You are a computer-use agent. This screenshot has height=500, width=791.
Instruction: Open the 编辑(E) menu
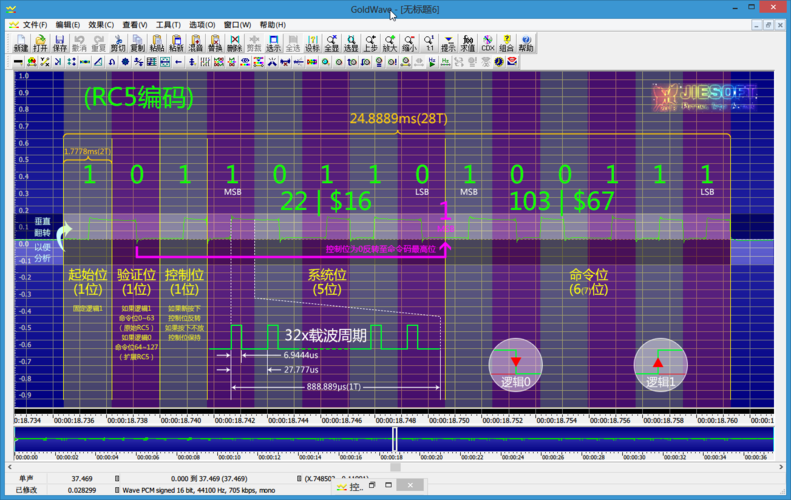click(x=68, y=25)
